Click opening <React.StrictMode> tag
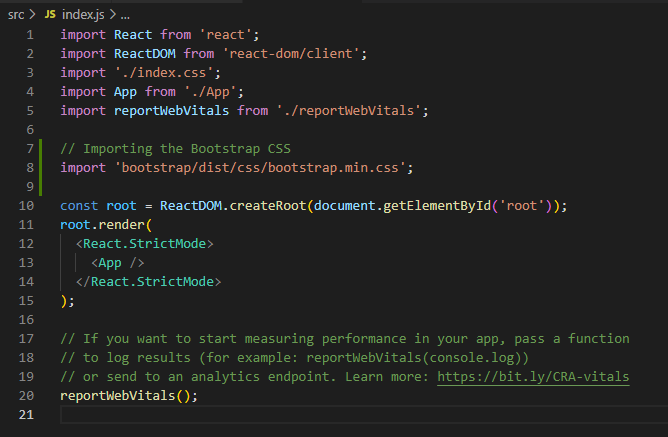 [x=144, y=244]
